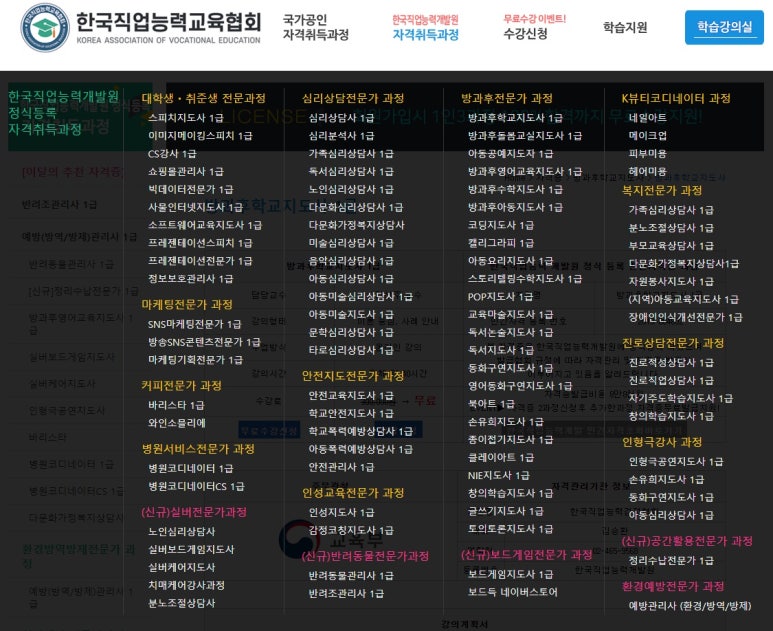773x631 pixels.
Task: Choose 장애인인식개선전문가 1급
Action: tap(685, 317)
